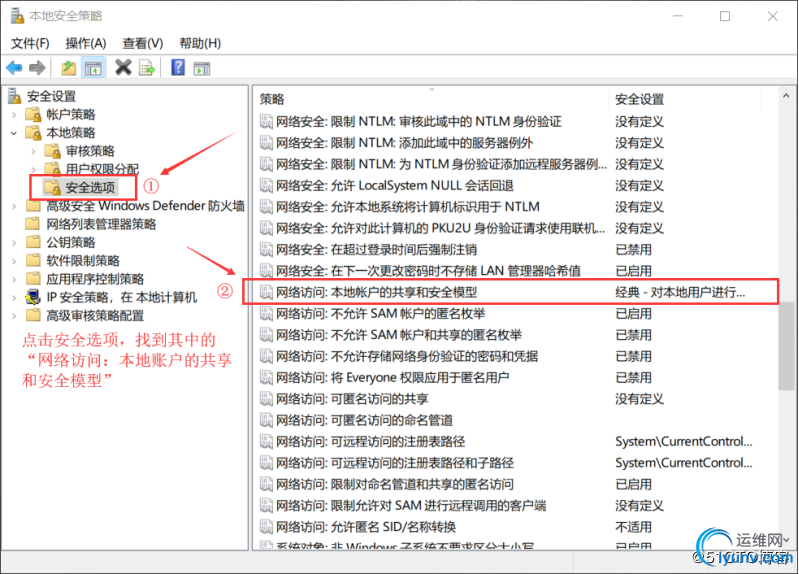799x574 pixels.
Task: Open the 操作(A) menu
Action: pos(86,43)
